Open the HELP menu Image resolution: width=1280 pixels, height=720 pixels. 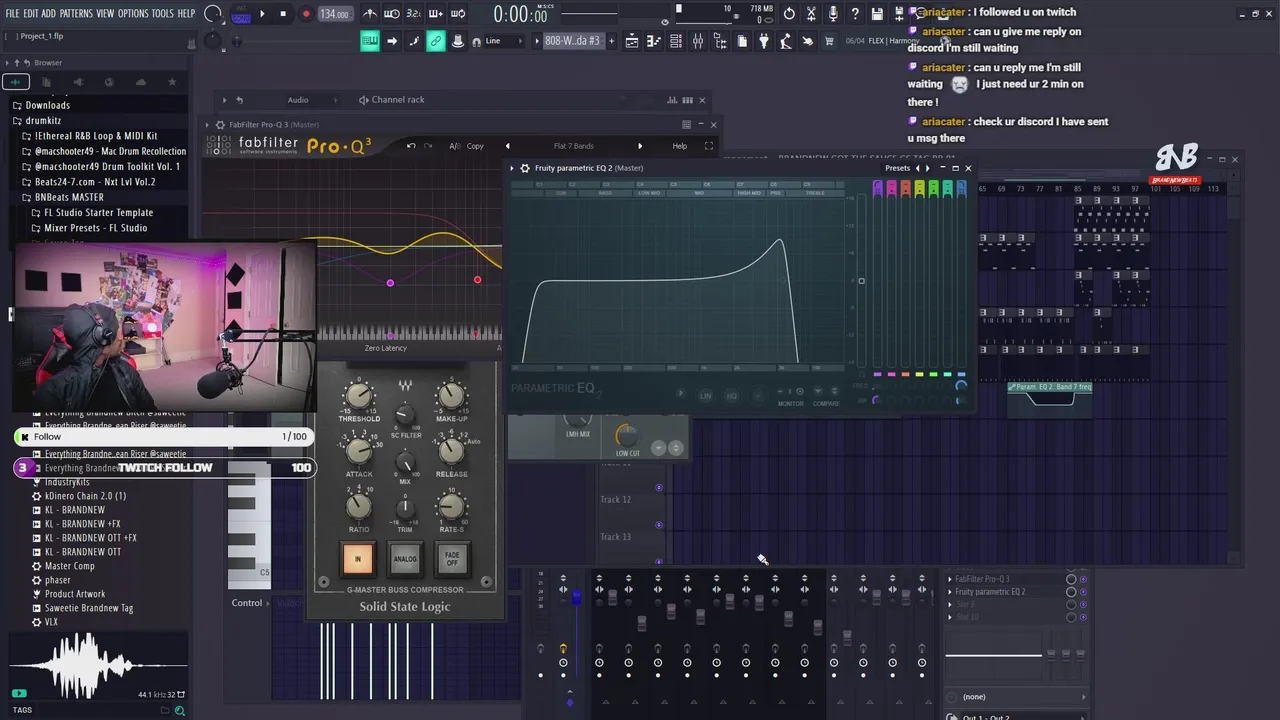click(186, 14)
